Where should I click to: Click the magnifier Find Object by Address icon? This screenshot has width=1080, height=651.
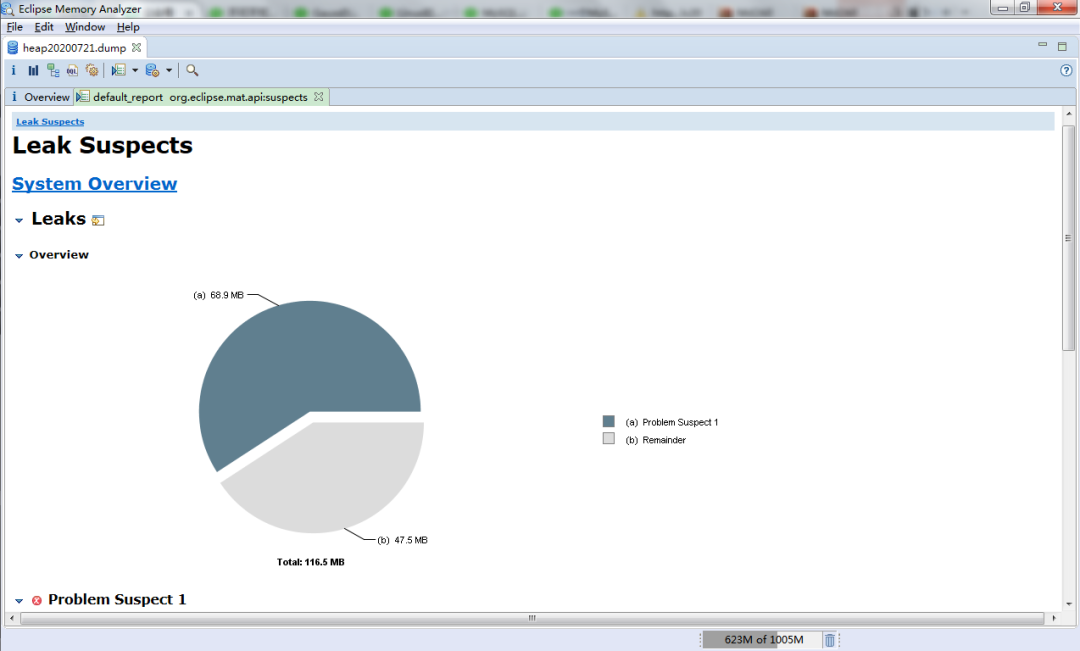click(192, 70)
